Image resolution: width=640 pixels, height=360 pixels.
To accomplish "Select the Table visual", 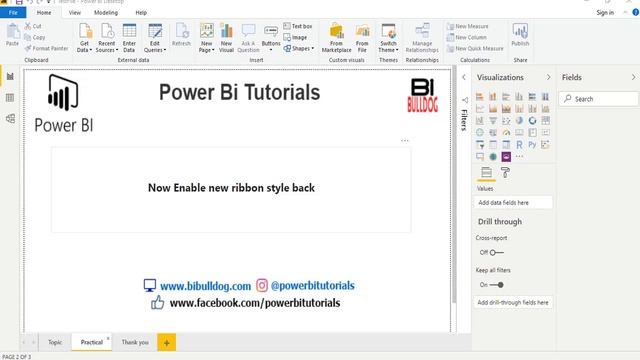I will click(493, 144).
